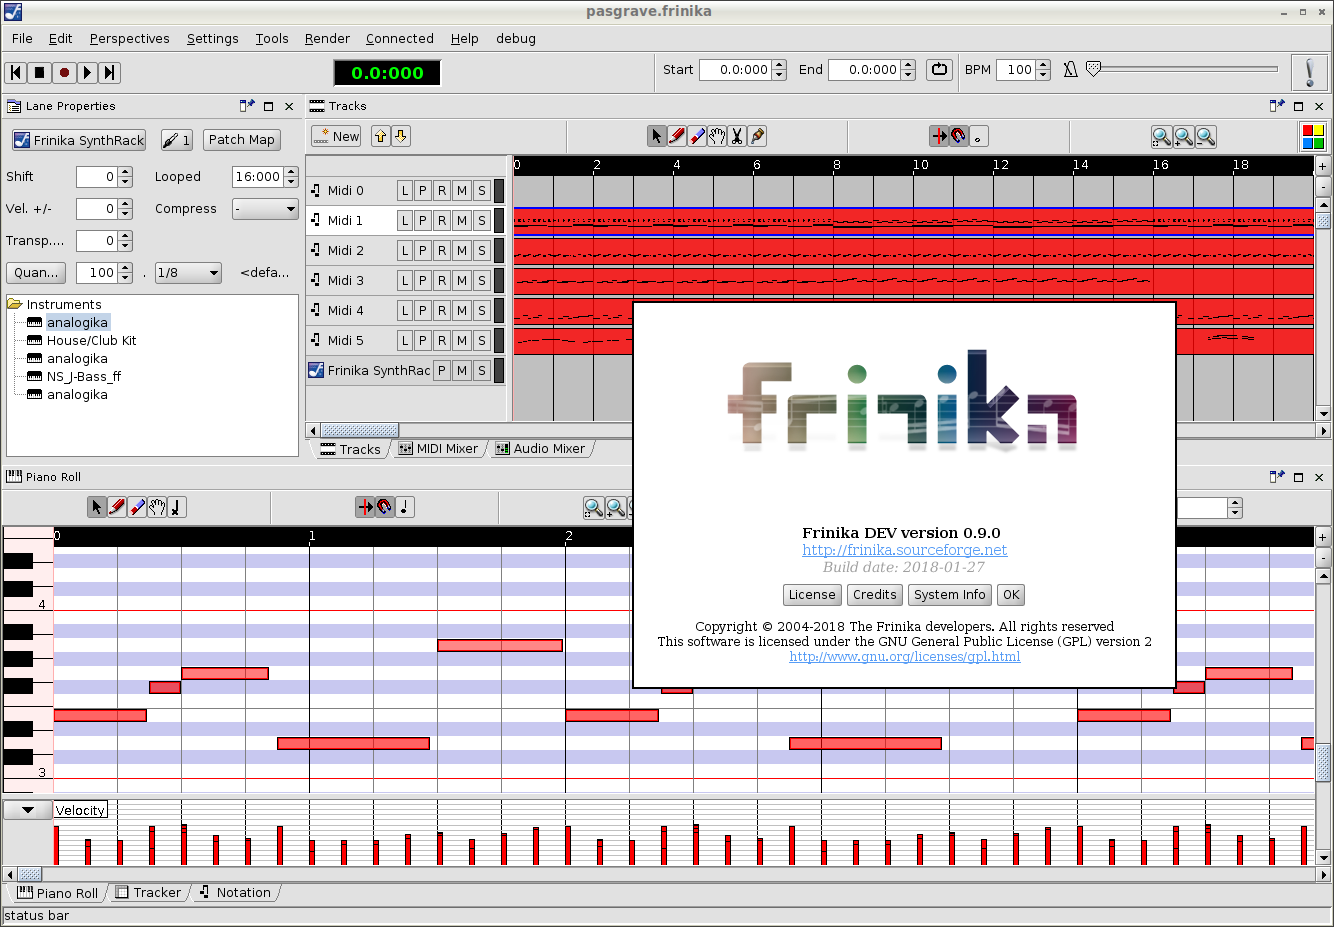Click the metronome volume slider handle
Image resolution: width=1334 pixels, height=927 pixels.
[x=1093, y=69]
